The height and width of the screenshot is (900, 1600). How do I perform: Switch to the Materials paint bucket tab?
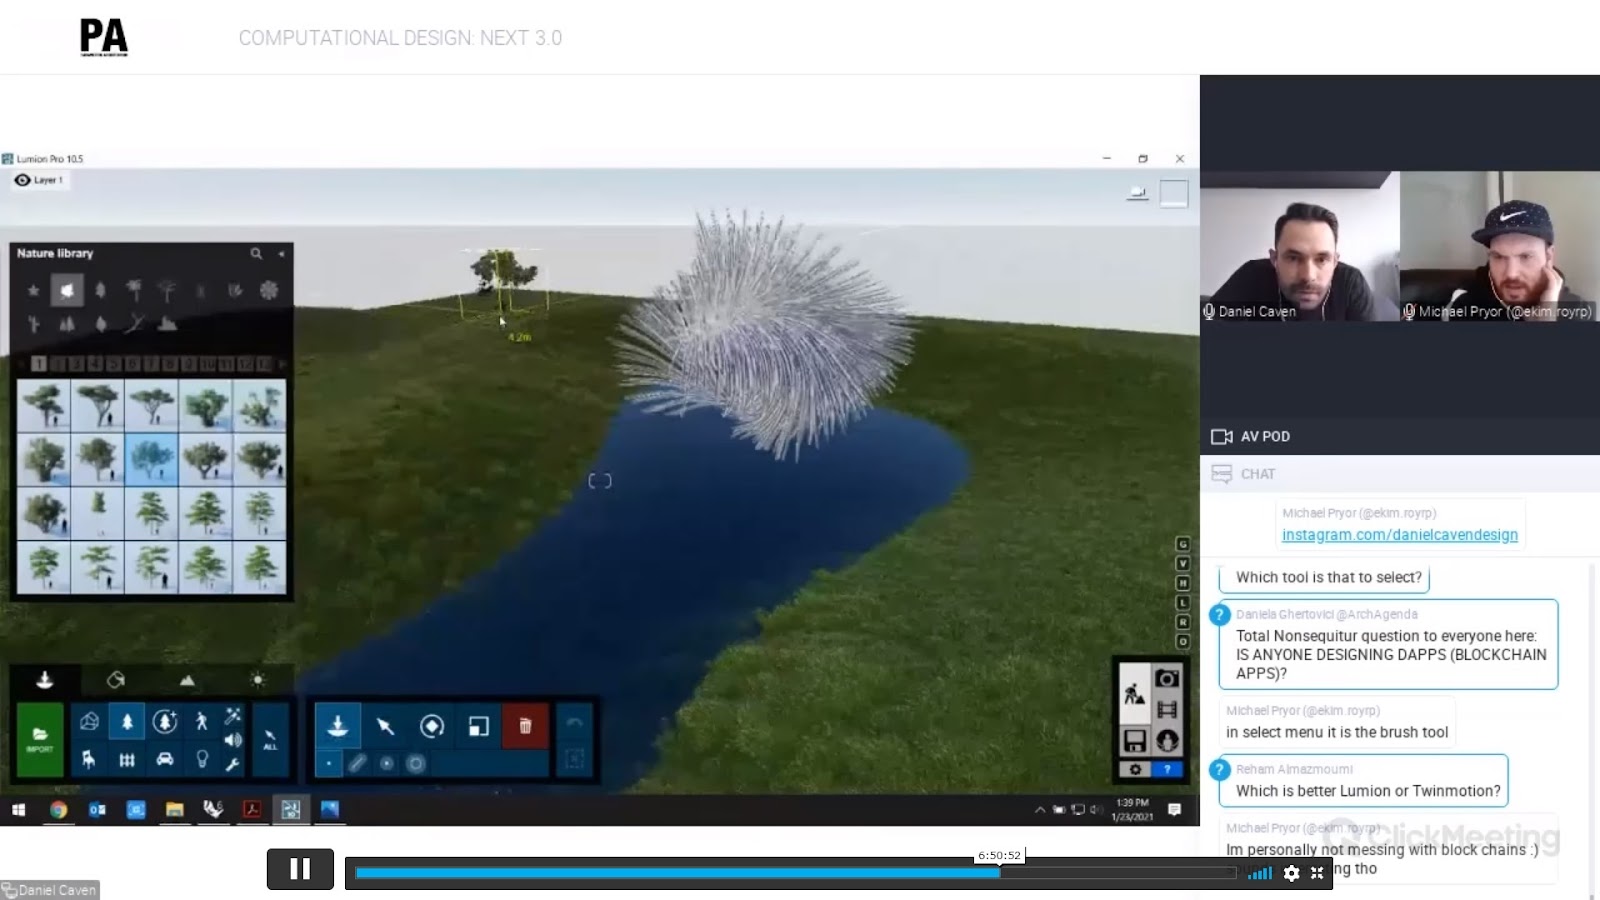[116, 680]
